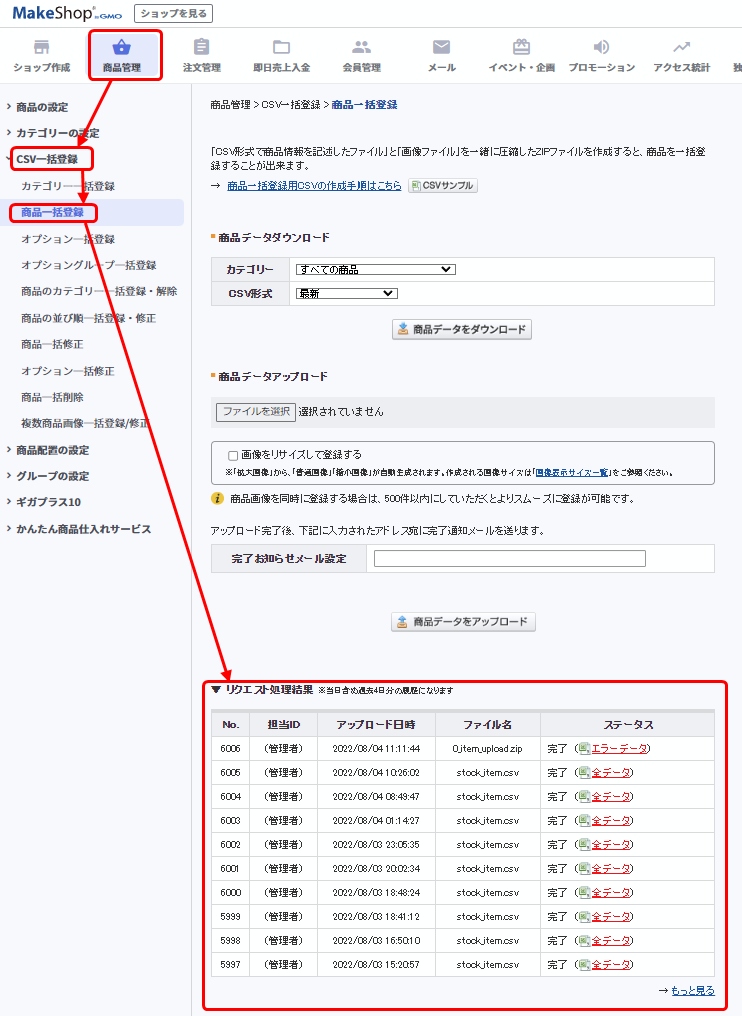Open 会員管理 people icon
Image resolution: width=742 pixels, height=1016 pixels.
361,48
